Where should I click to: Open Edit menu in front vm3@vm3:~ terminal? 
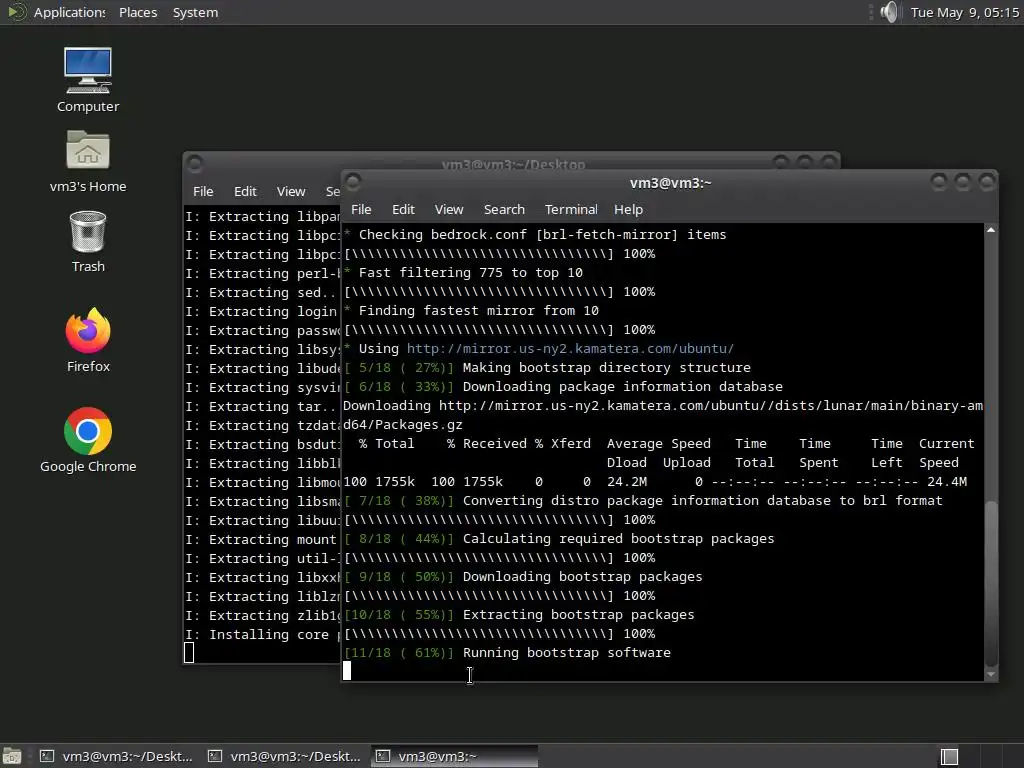tap(403, 210)
